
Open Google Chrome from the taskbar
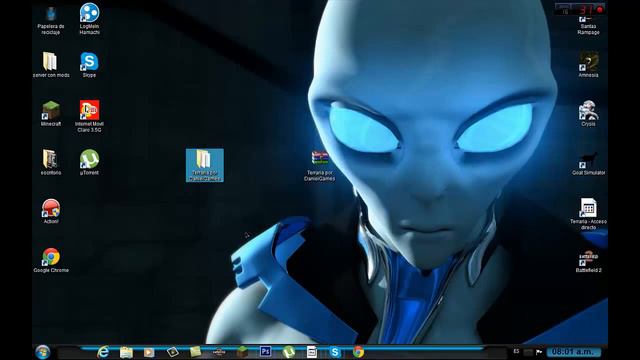(x=358, y=352)
